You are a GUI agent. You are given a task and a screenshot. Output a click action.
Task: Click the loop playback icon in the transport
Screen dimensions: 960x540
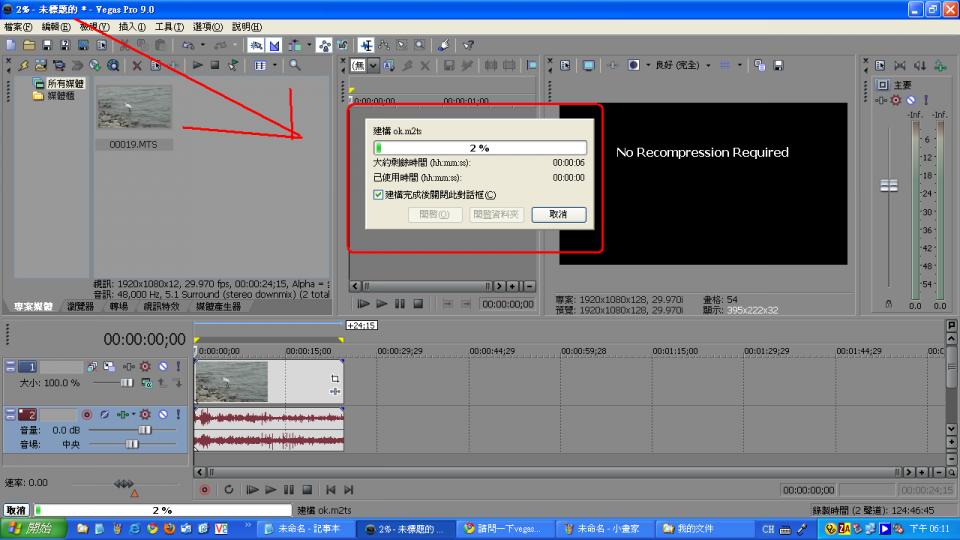click(229, 490)
